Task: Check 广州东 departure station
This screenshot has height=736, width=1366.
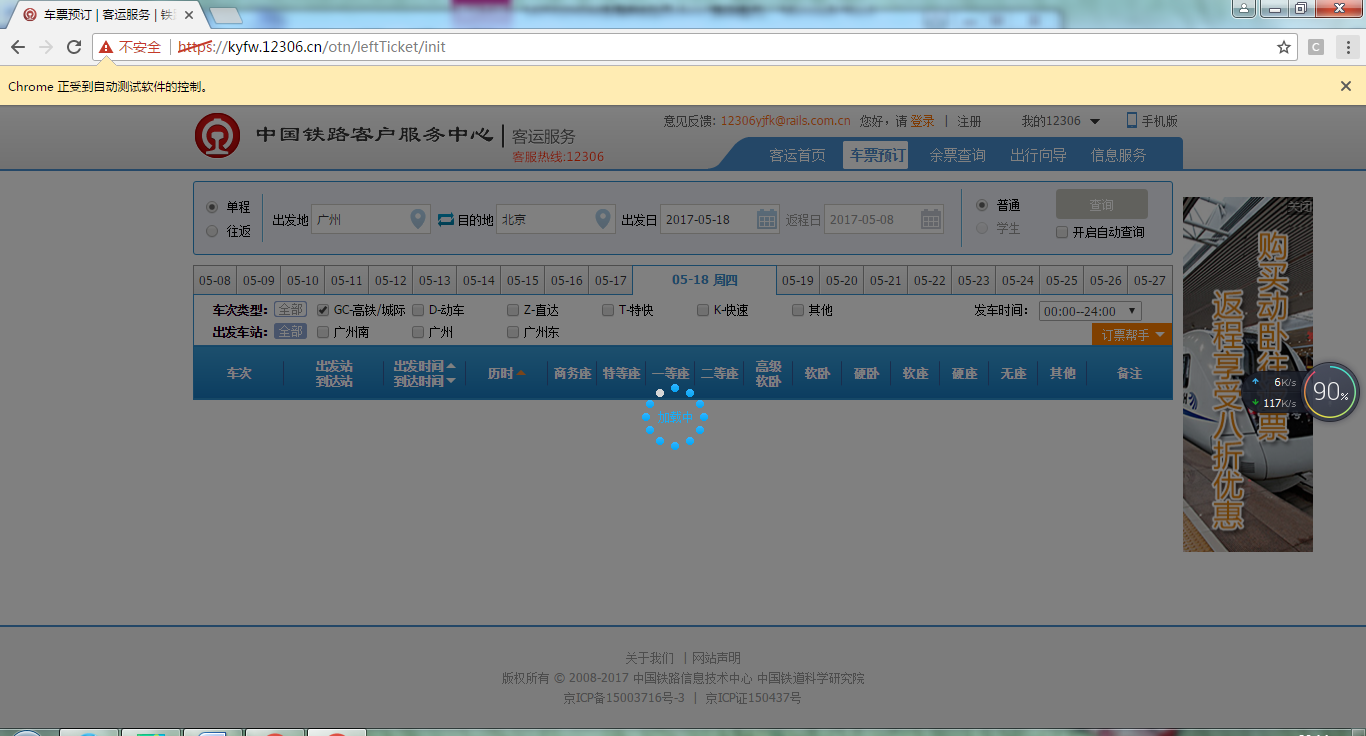Action: (x=513, y=332)
